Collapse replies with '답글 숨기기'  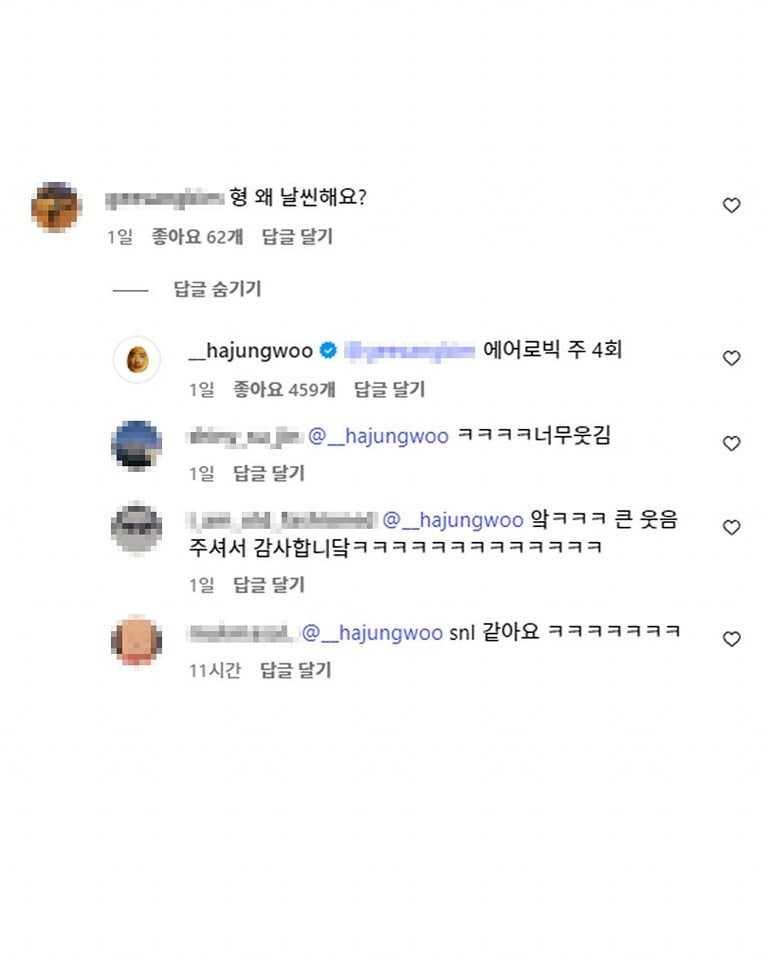coord(217,289)
